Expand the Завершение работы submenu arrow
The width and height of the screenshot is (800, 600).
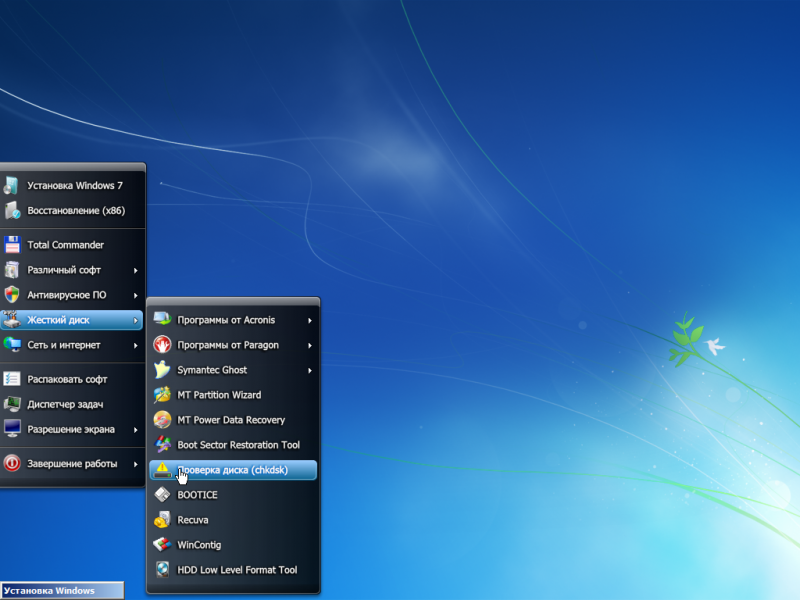pos(136,464)
